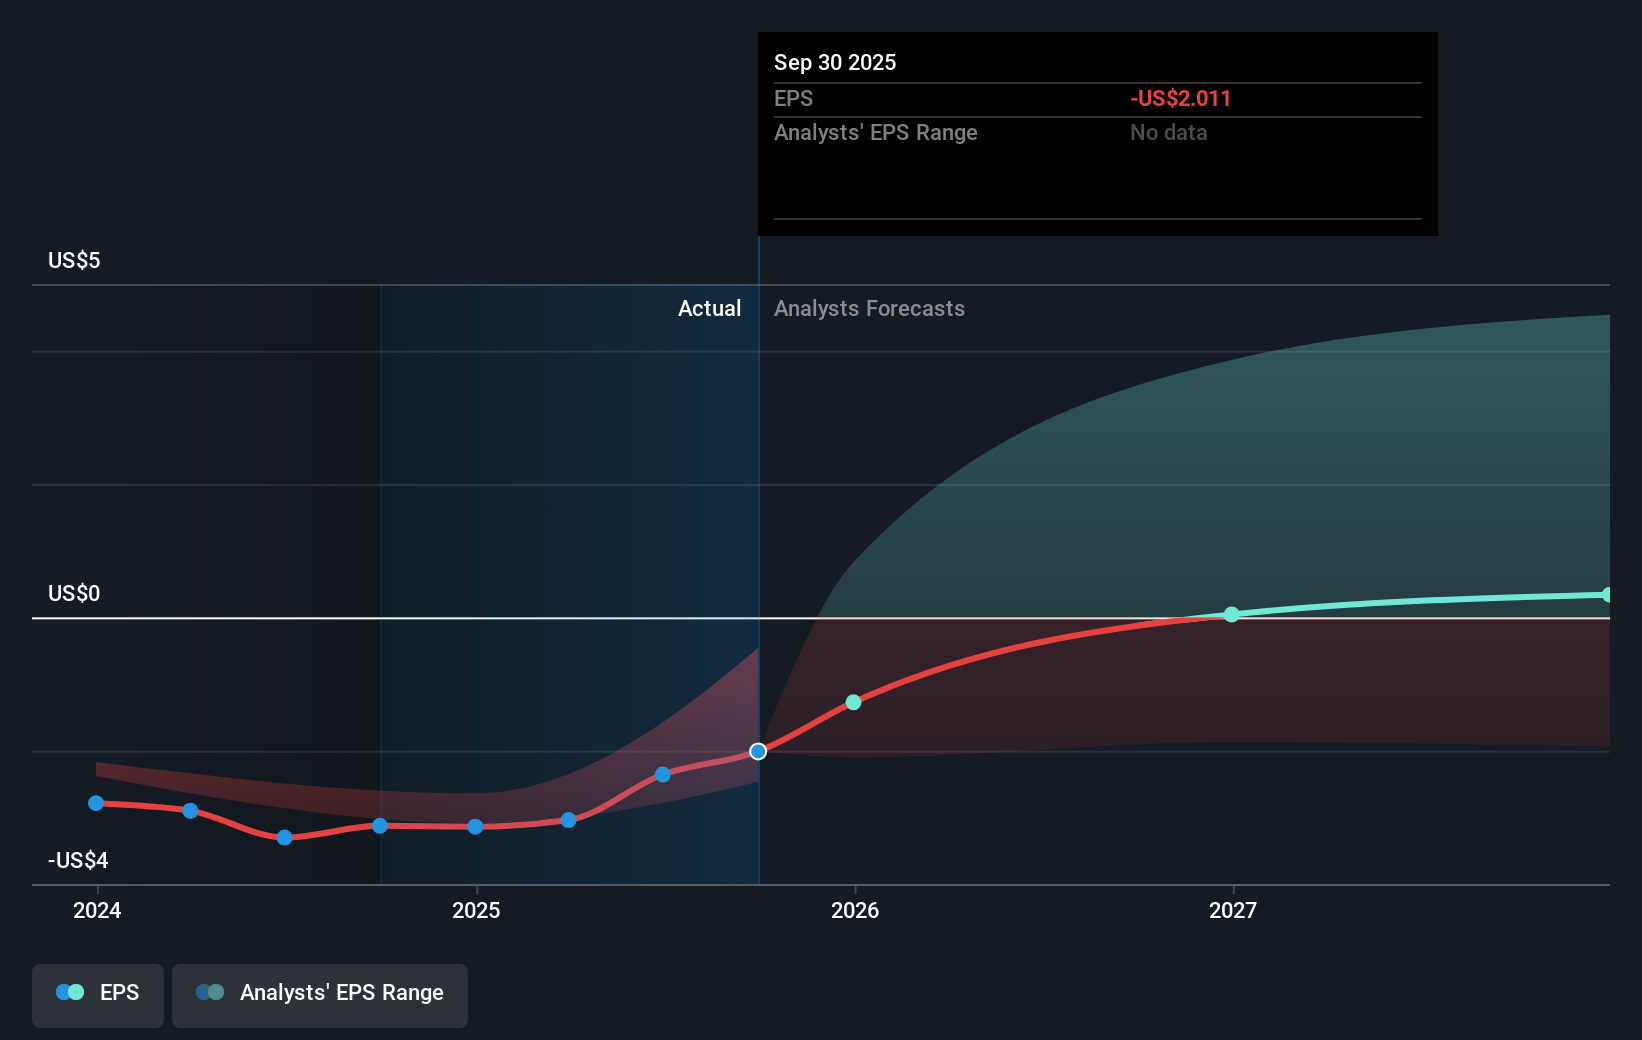Click the first blue 2024 EPS marker
This screenshot has height=1040, width=1642.
(x=95, y=802)
